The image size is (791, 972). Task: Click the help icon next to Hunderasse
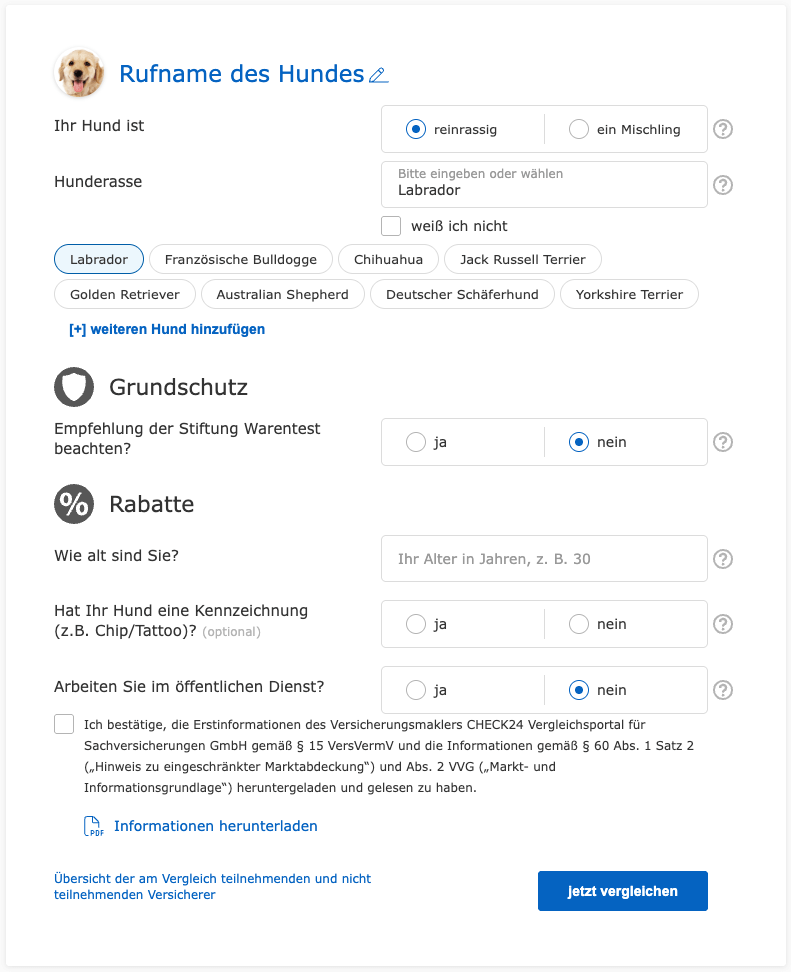722,185
